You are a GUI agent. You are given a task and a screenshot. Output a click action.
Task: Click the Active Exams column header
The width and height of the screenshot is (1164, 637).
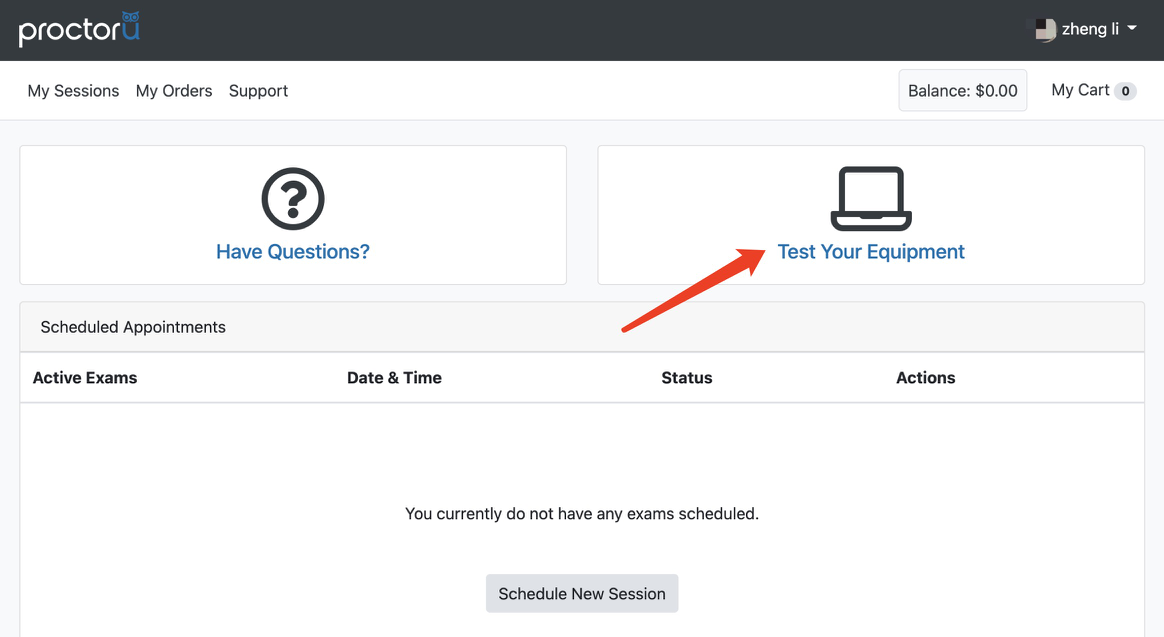coord(85,378)
